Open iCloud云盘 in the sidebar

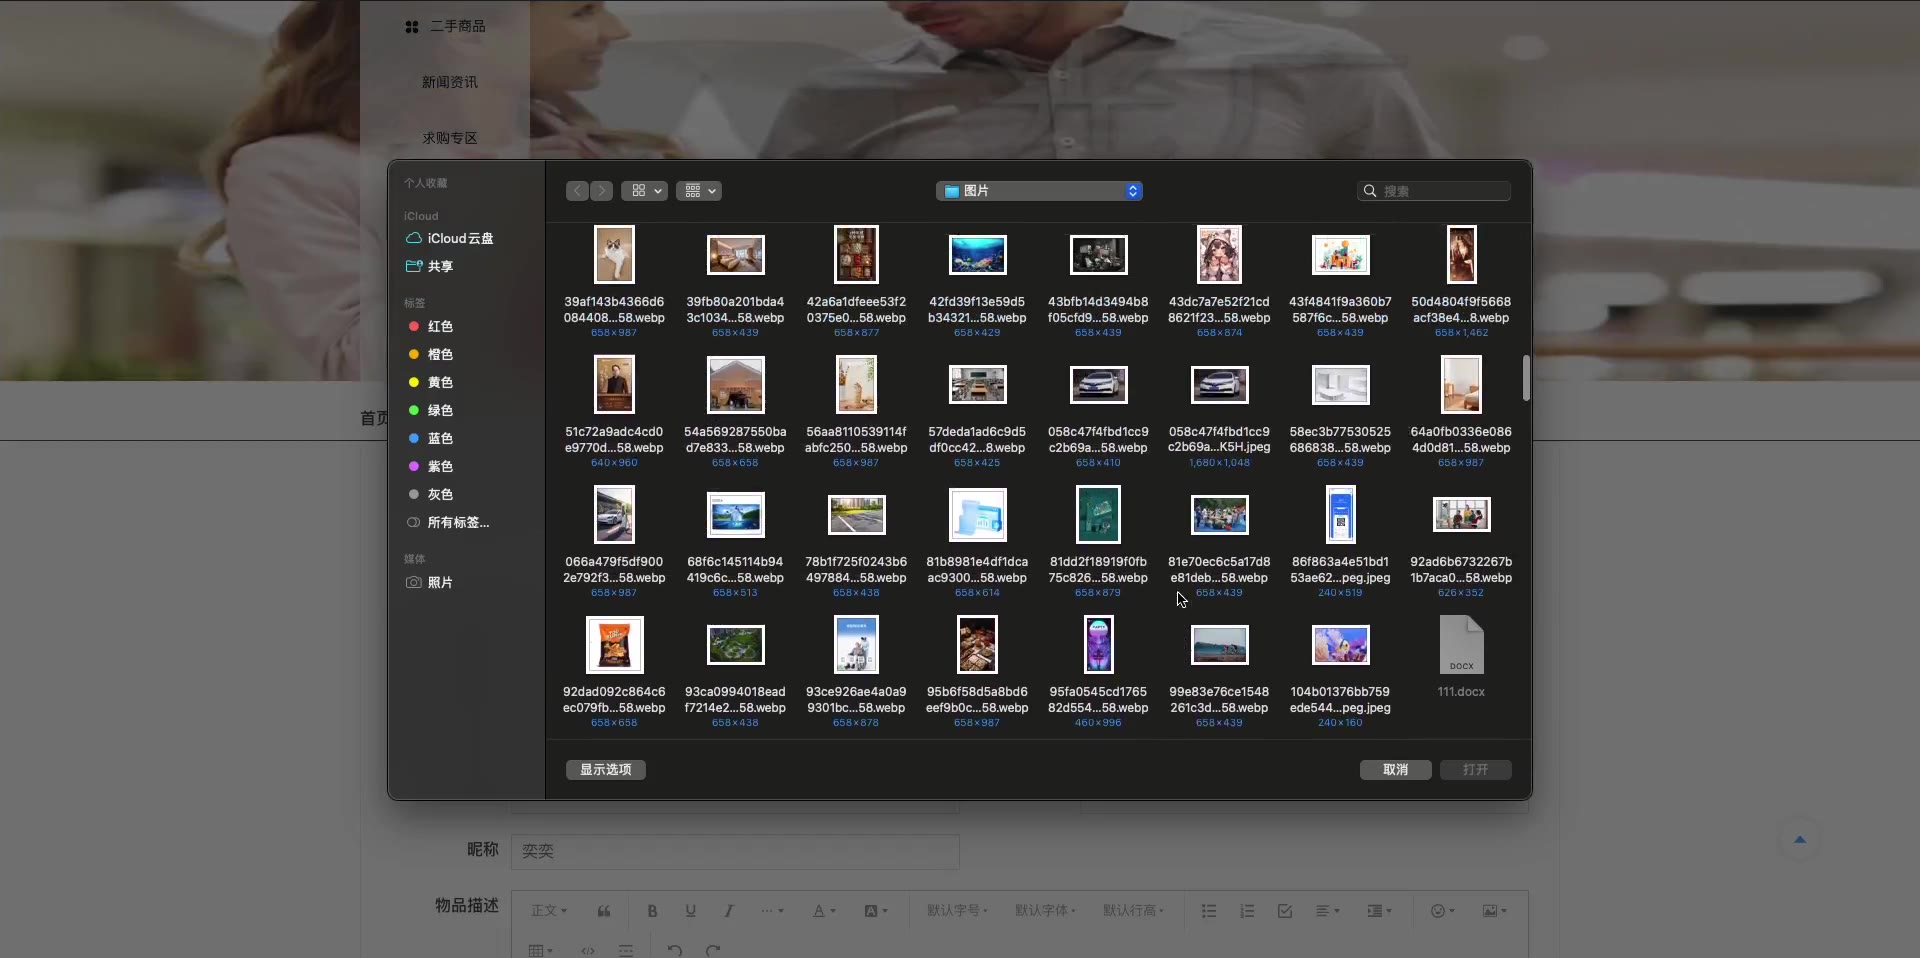coord(460,238)
